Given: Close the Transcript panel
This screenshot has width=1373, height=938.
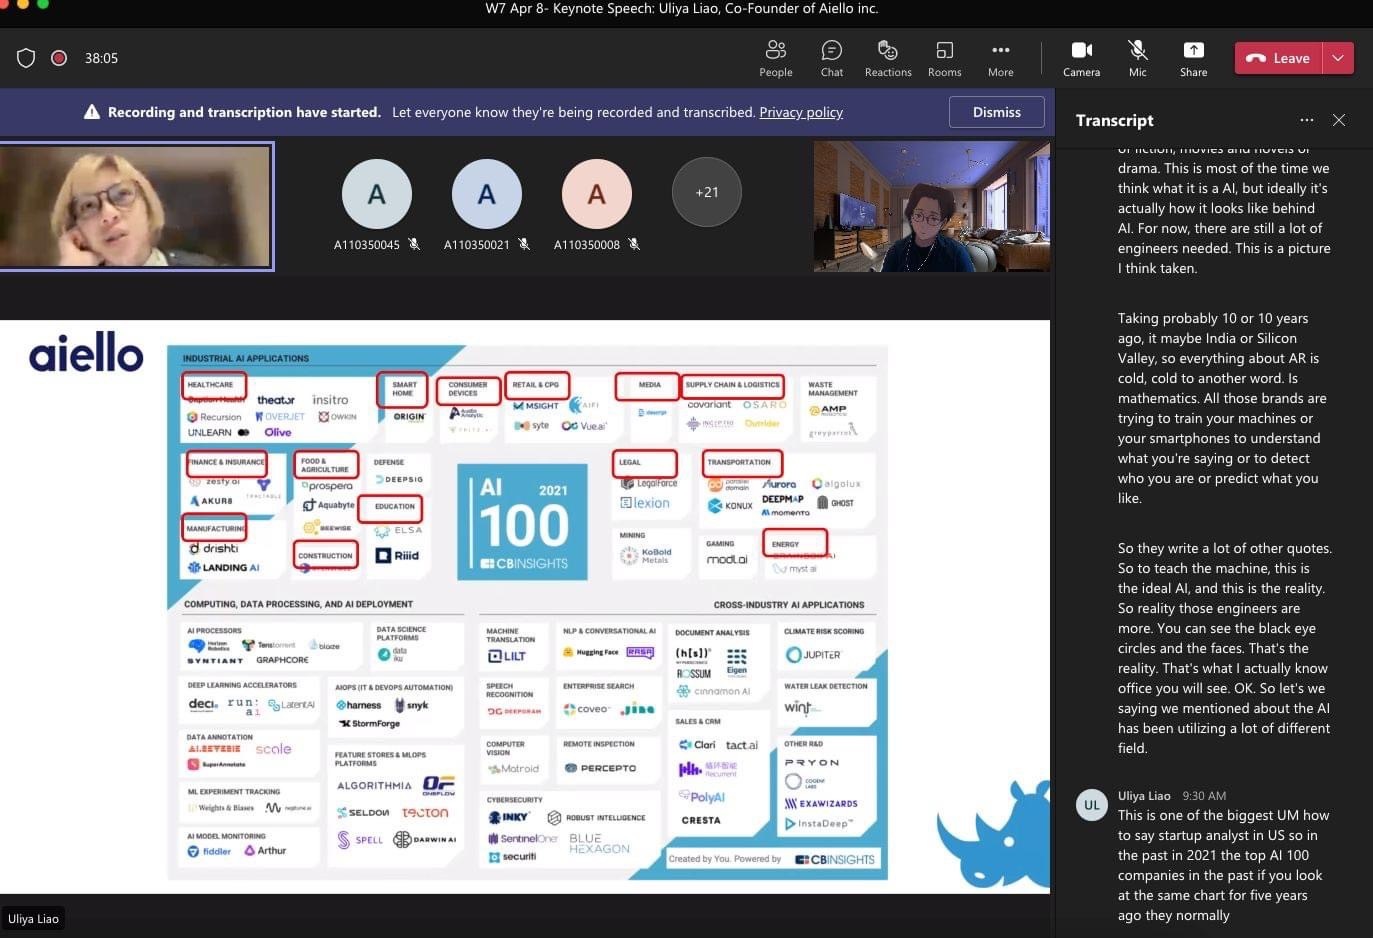Looking at the screenshot, I should click(x=1339, y=120).
